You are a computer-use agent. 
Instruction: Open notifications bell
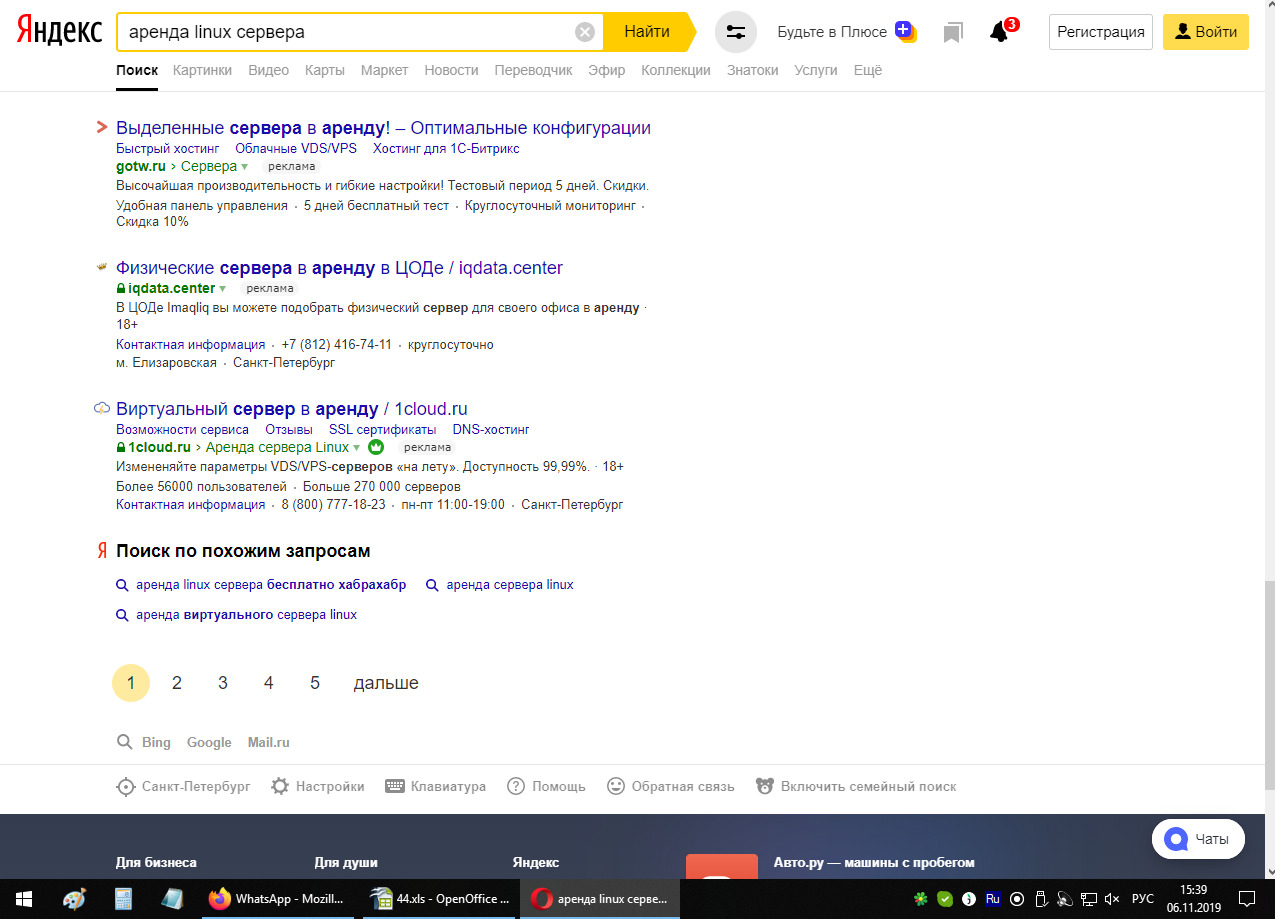(999, 32)
